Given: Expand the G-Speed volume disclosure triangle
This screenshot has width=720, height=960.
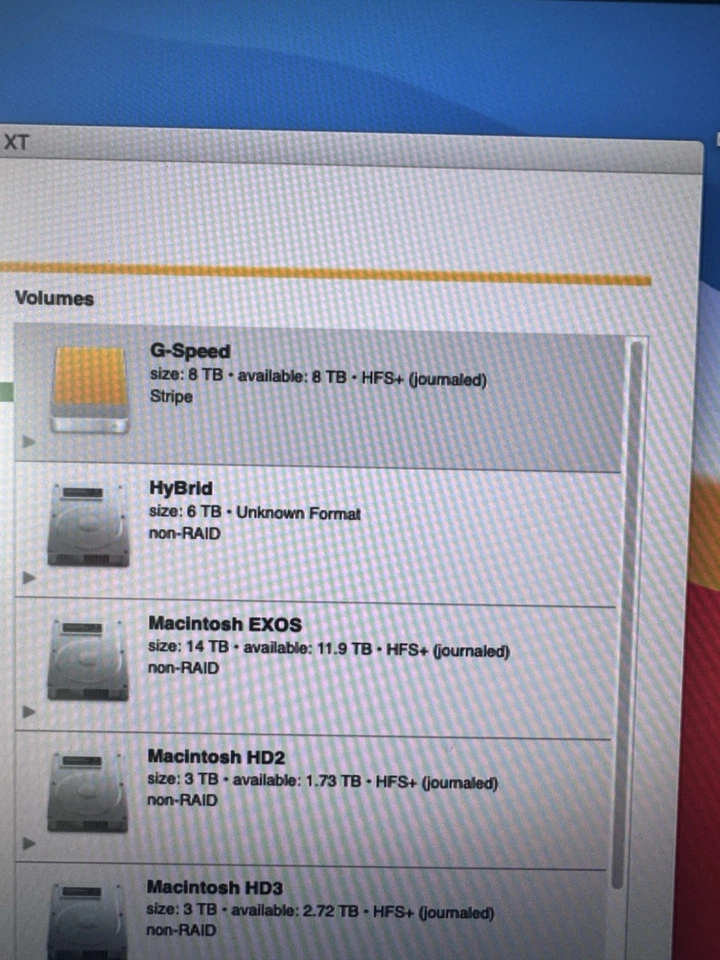Looking at the screenshot, I should pos(29,441).
